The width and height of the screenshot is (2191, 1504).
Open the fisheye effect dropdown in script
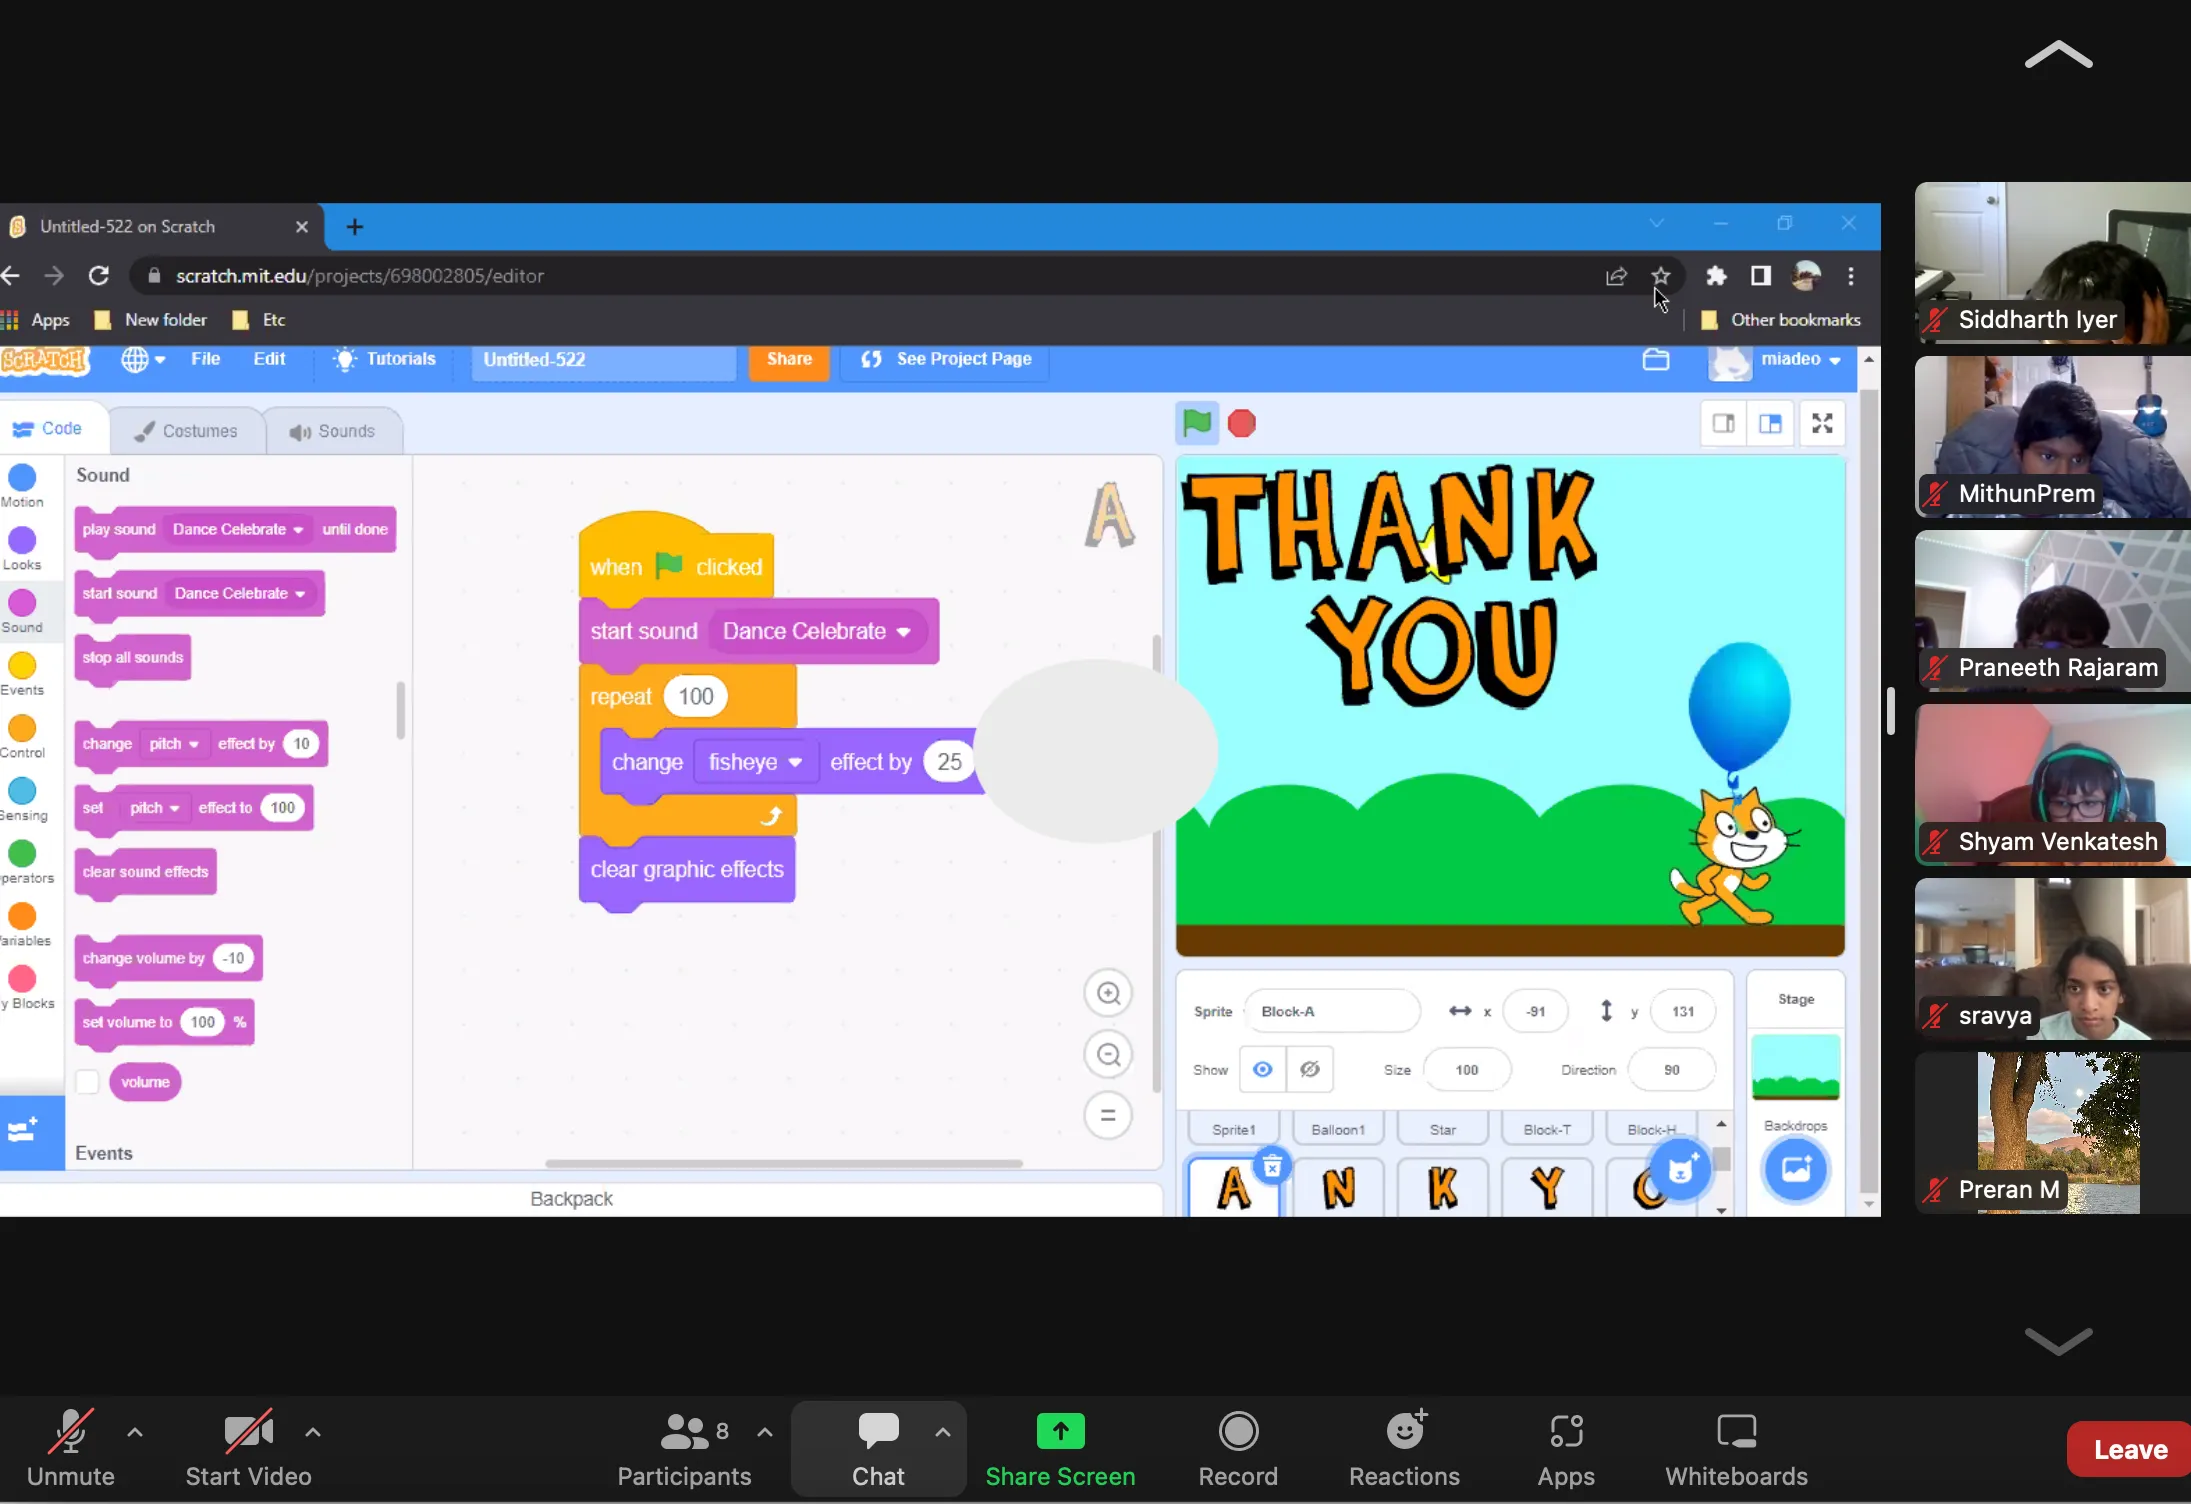[755, 762]
